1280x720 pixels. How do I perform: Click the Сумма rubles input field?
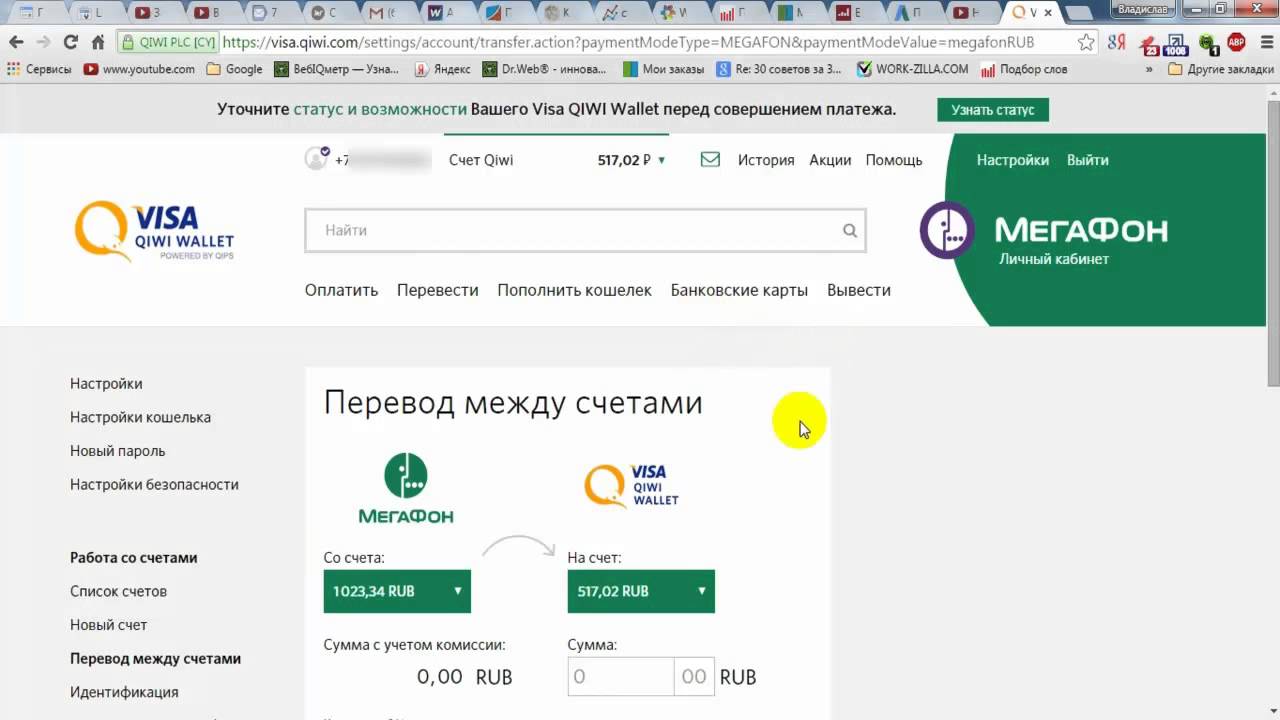(x=620, y=677)
